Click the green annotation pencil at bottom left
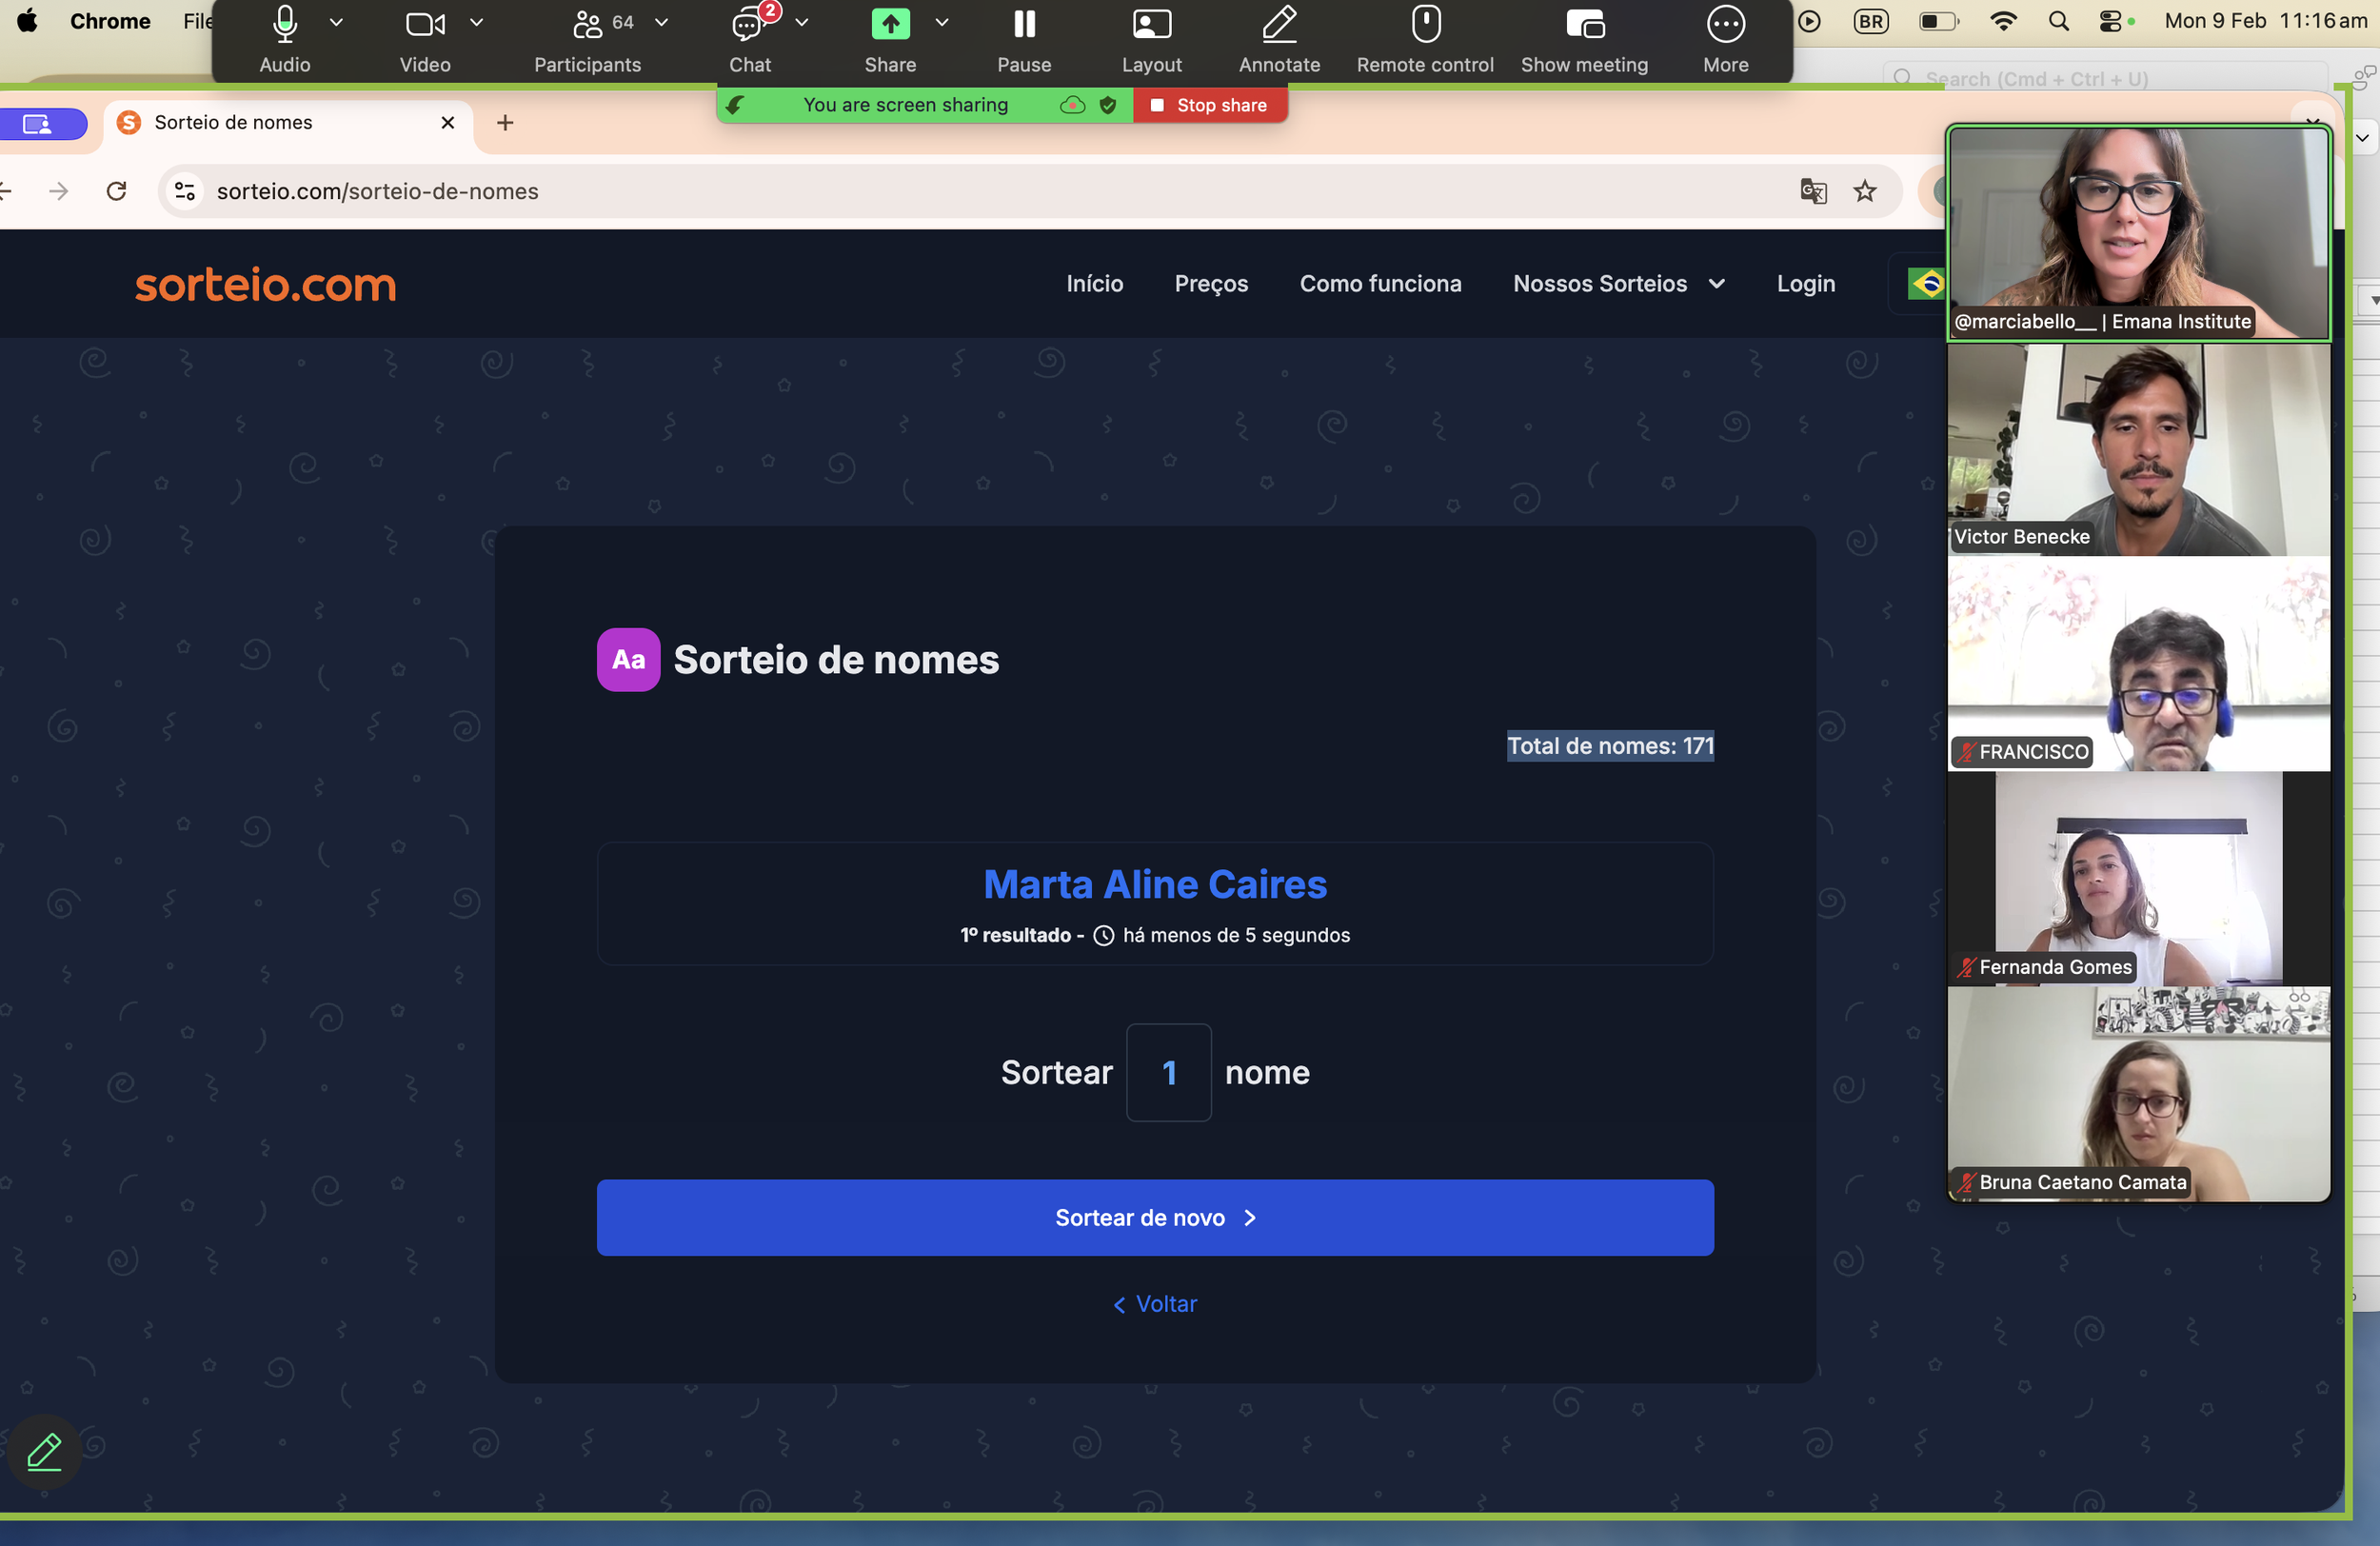Viewport: 2380px width, 1546px height. (44, 1451)
